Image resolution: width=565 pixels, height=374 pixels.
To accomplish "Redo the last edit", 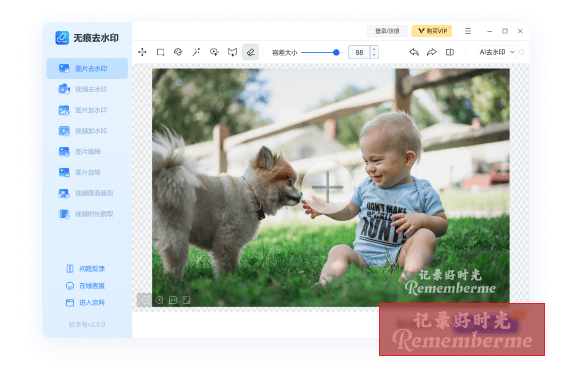I will [x=432, y=52].
